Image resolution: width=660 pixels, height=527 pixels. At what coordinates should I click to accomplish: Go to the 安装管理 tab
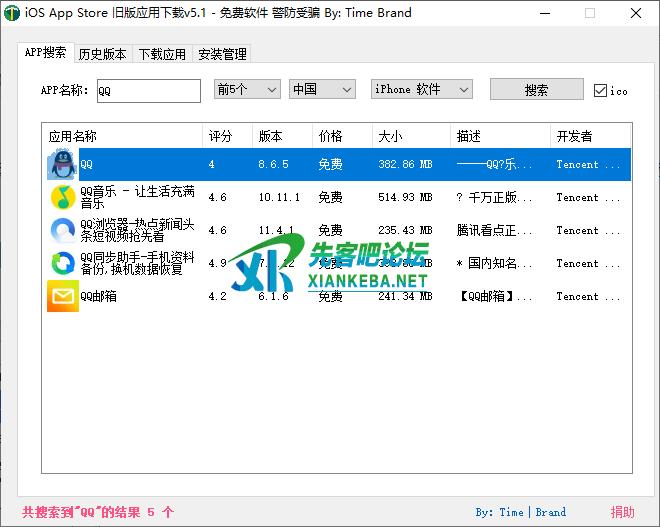(x=222, y=54)
